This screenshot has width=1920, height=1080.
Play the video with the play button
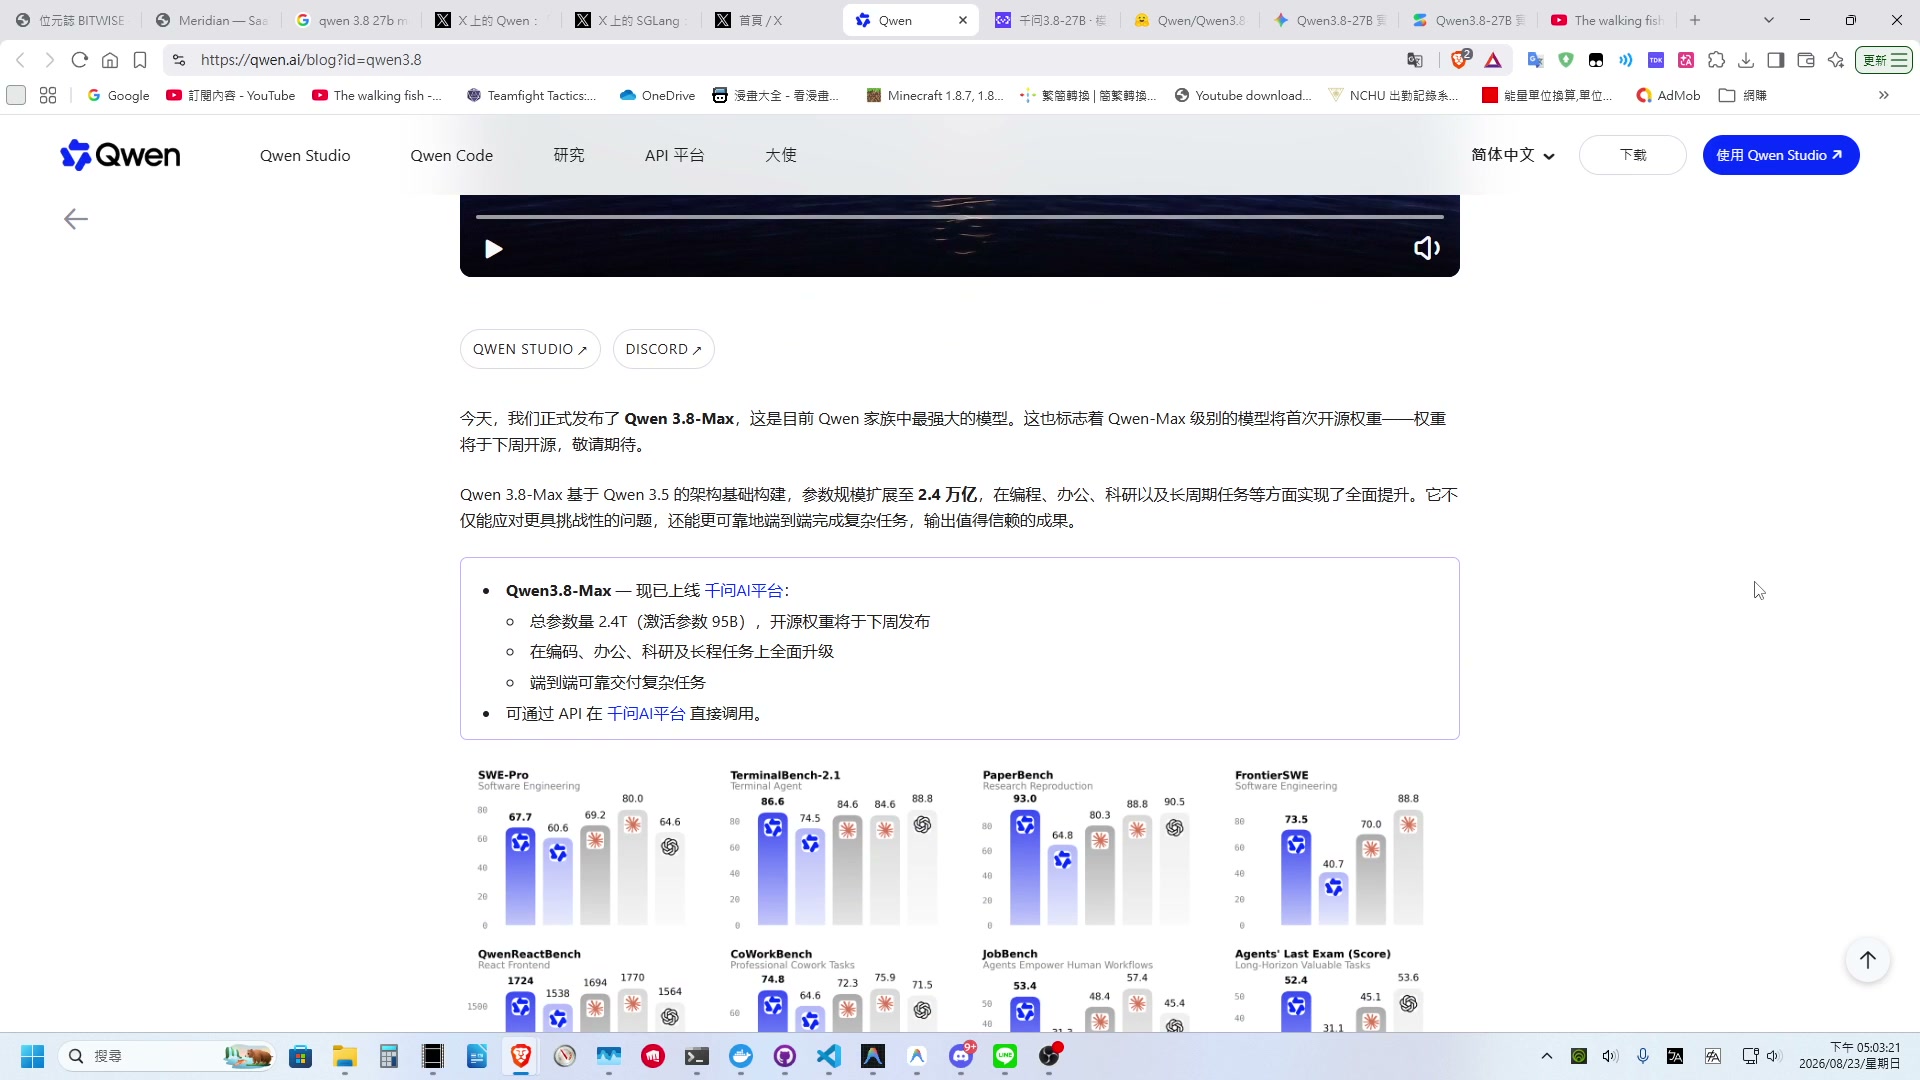(x=493, y=249)
